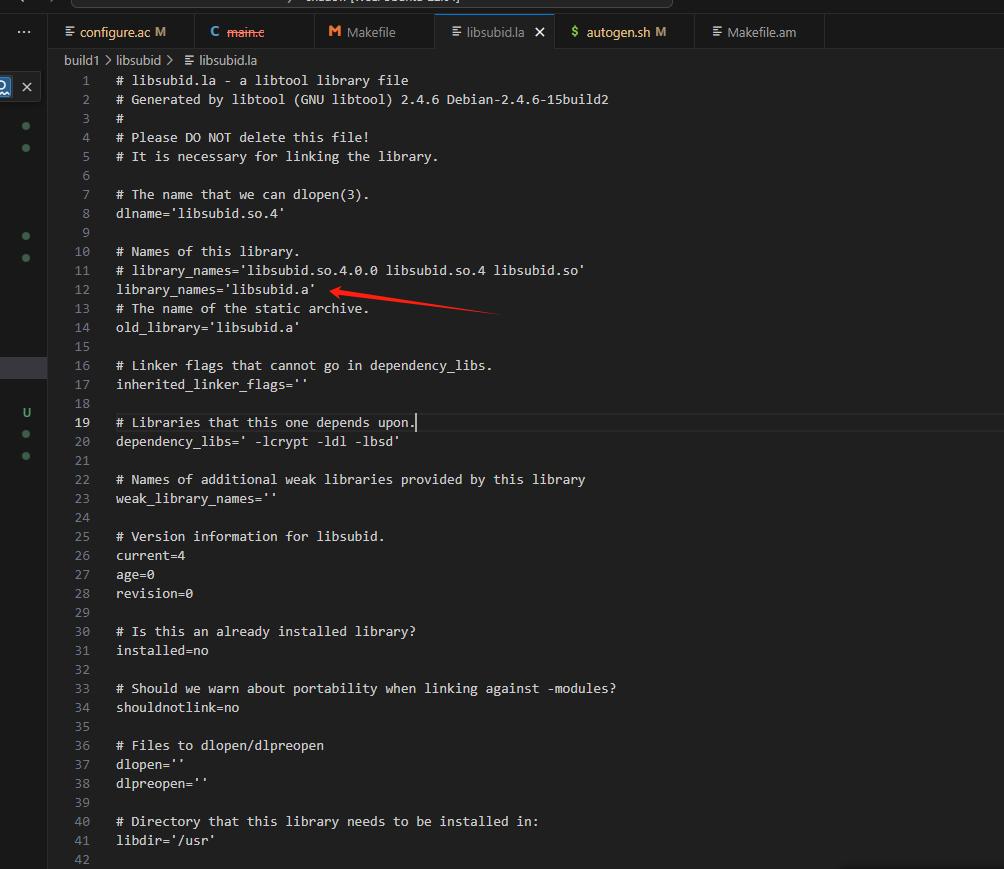Click the orange M icon on Makefile tab

[334, 32]
